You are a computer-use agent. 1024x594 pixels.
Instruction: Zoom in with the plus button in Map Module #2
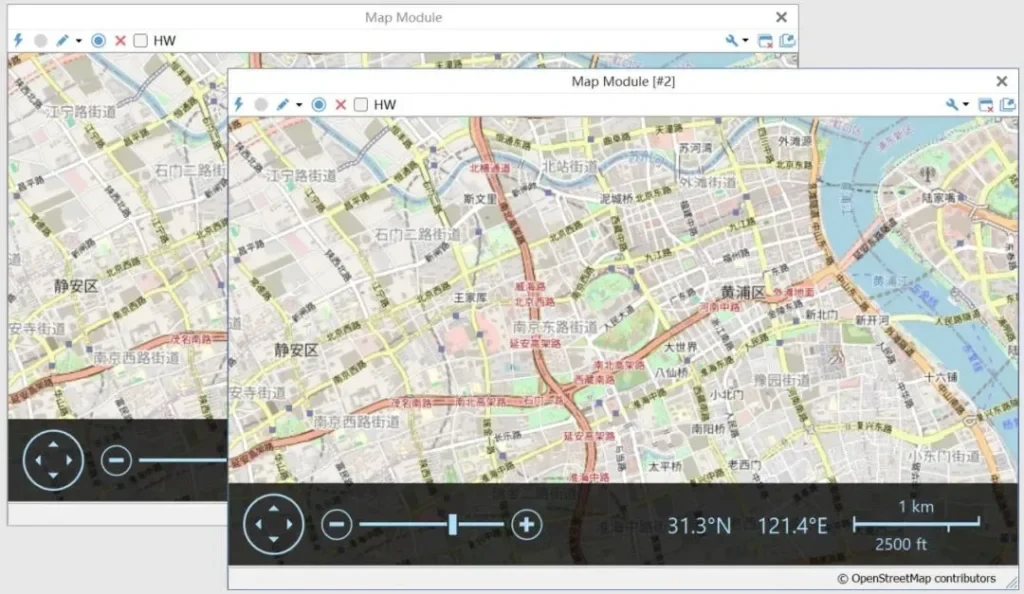(527, 524)
